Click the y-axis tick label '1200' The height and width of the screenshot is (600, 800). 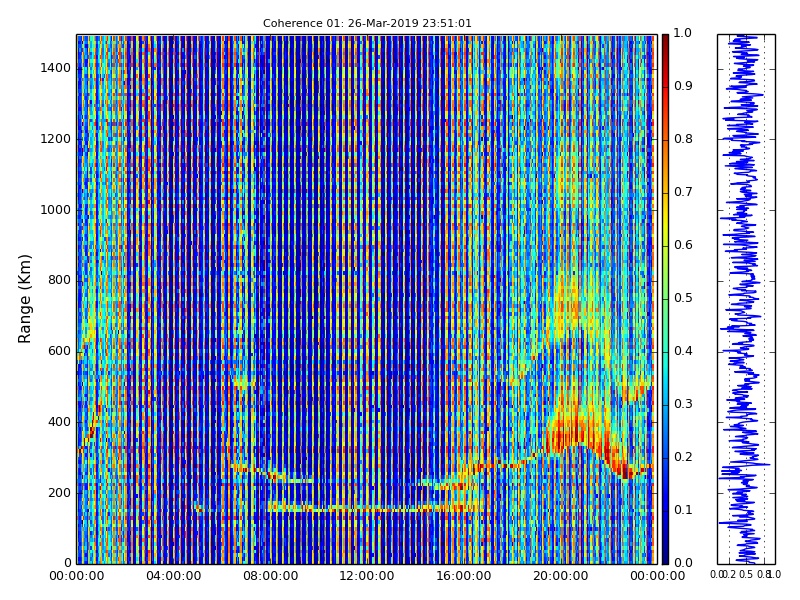[56, 139]
